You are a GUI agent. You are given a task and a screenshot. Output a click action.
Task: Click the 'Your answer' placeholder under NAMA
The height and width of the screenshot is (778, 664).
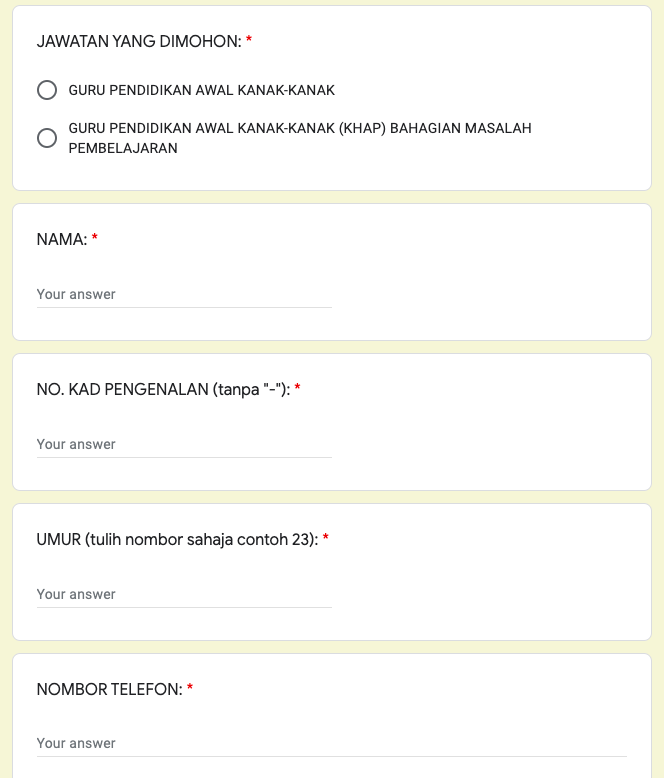76,295
